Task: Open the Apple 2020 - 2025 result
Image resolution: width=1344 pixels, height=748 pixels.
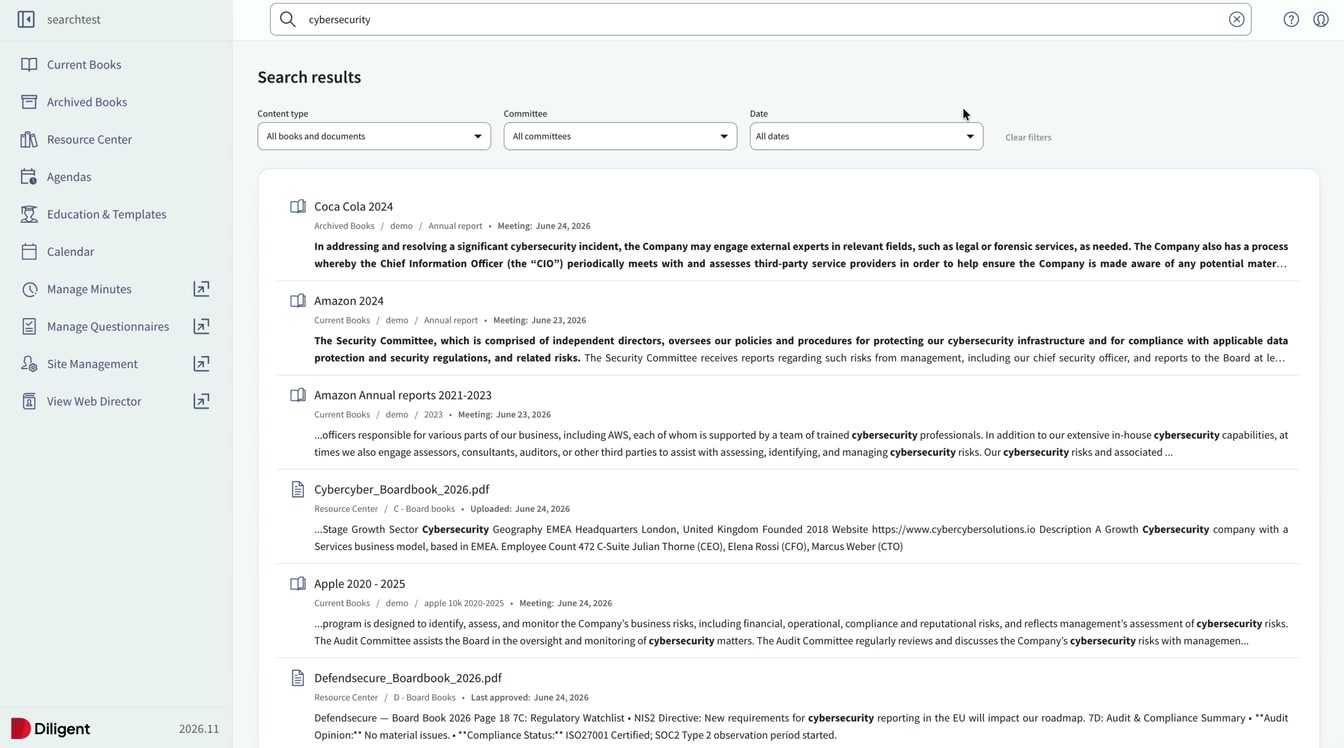Action: [x=359, y=584]
